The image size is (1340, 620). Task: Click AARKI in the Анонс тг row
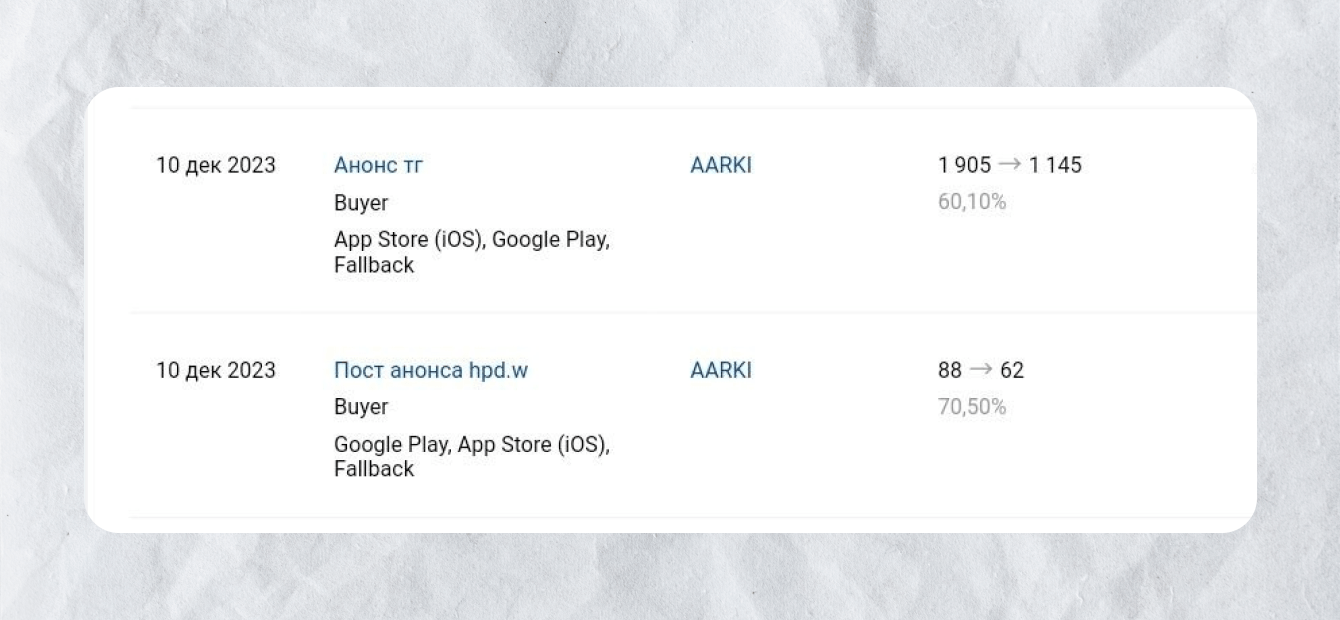click(720, 166)
